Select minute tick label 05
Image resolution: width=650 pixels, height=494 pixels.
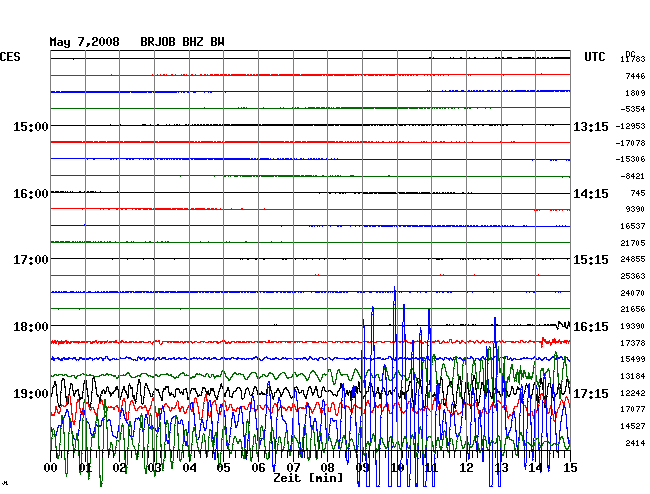pyautogui.click(x=223, y=468)
